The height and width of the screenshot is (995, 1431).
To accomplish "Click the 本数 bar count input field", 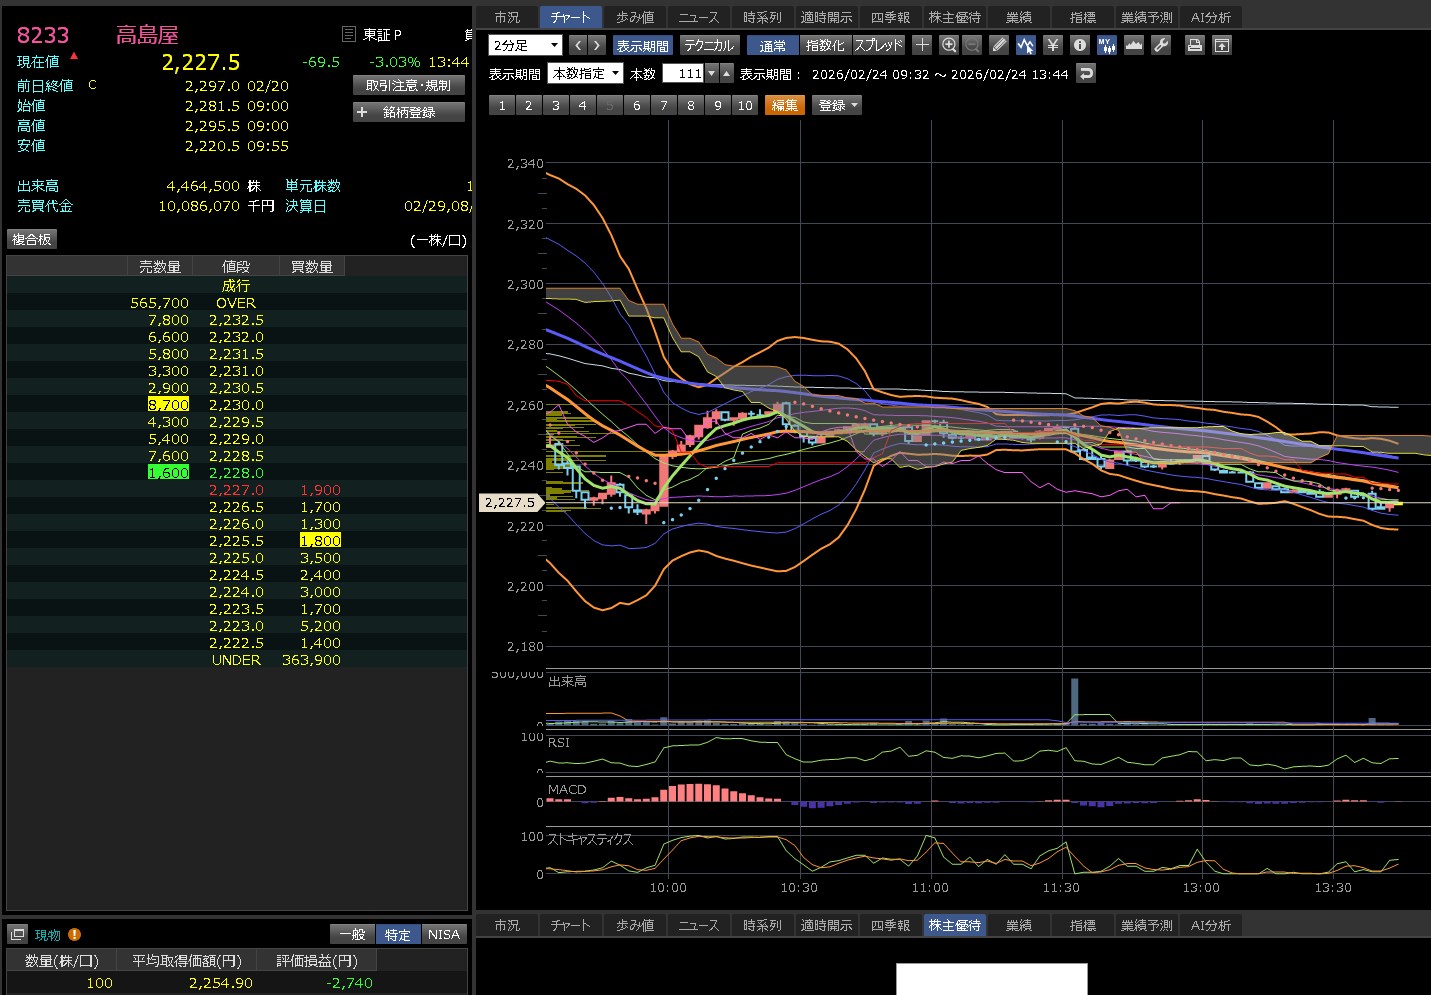I will 684,73.
